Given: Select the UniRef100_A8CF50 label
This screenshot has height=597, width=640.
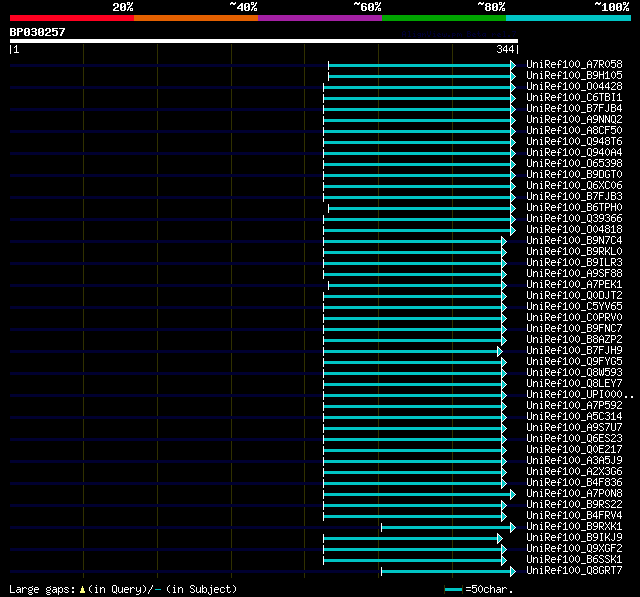Looking at the screenshot, I should click(574, 131).
